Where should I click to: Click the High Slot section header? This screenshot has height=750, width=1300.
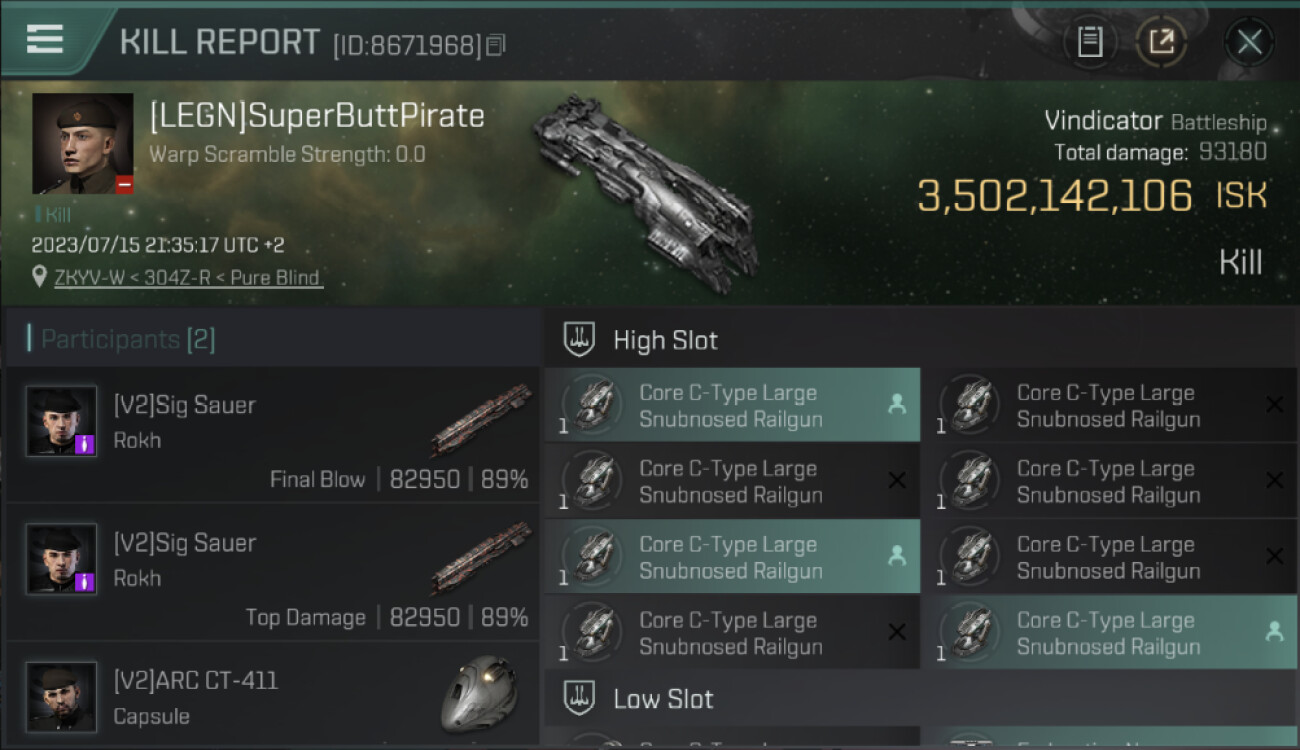(666, 340)
